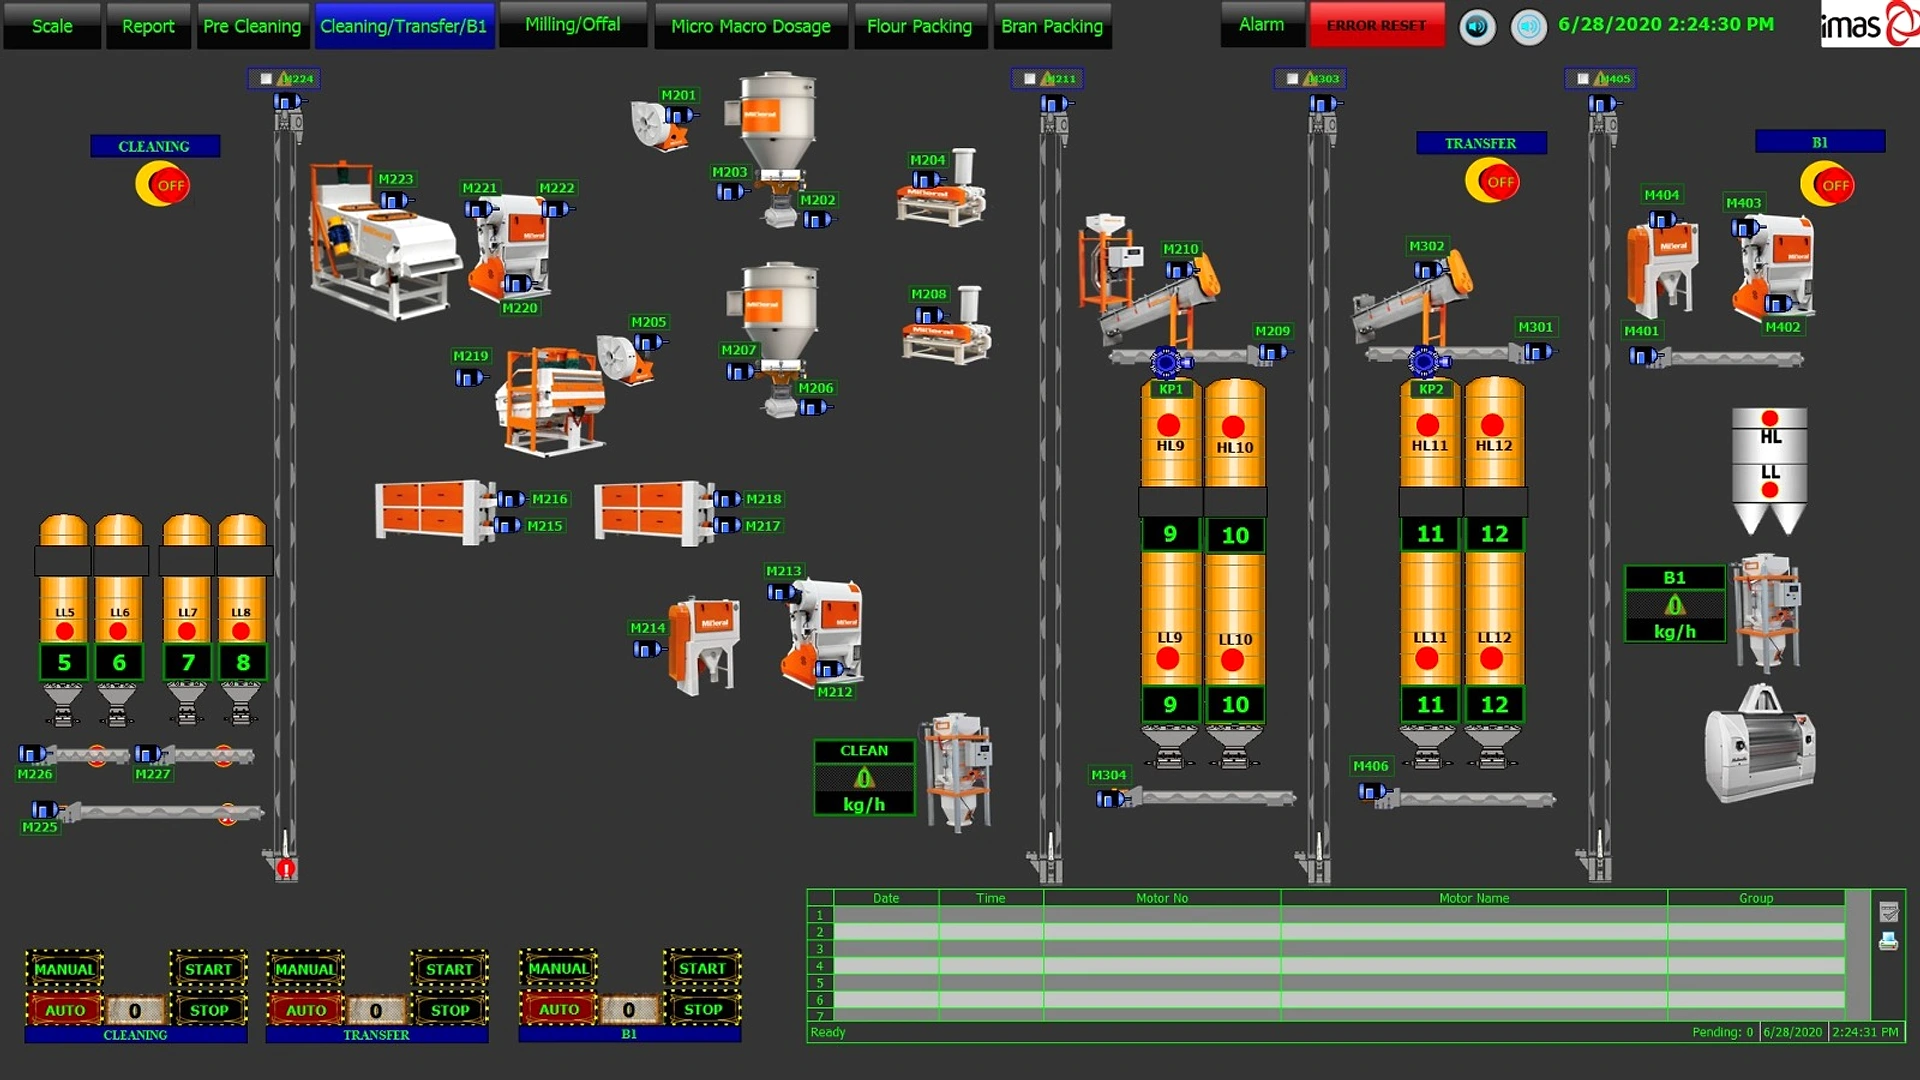The width and height of the screenshot is (1920, 1080).
Task: Toggle the B1 OFF switch
Action: (x=1827, y=184)
